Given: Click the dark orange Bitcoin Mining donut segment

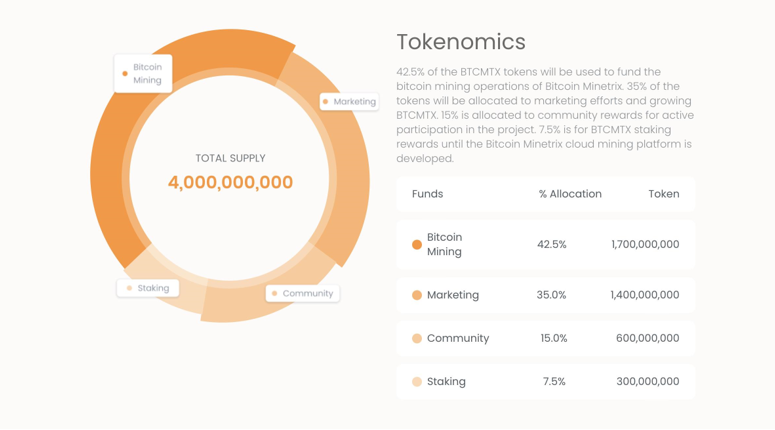Looking at the screenshot, I should click(x=120, y=150).
